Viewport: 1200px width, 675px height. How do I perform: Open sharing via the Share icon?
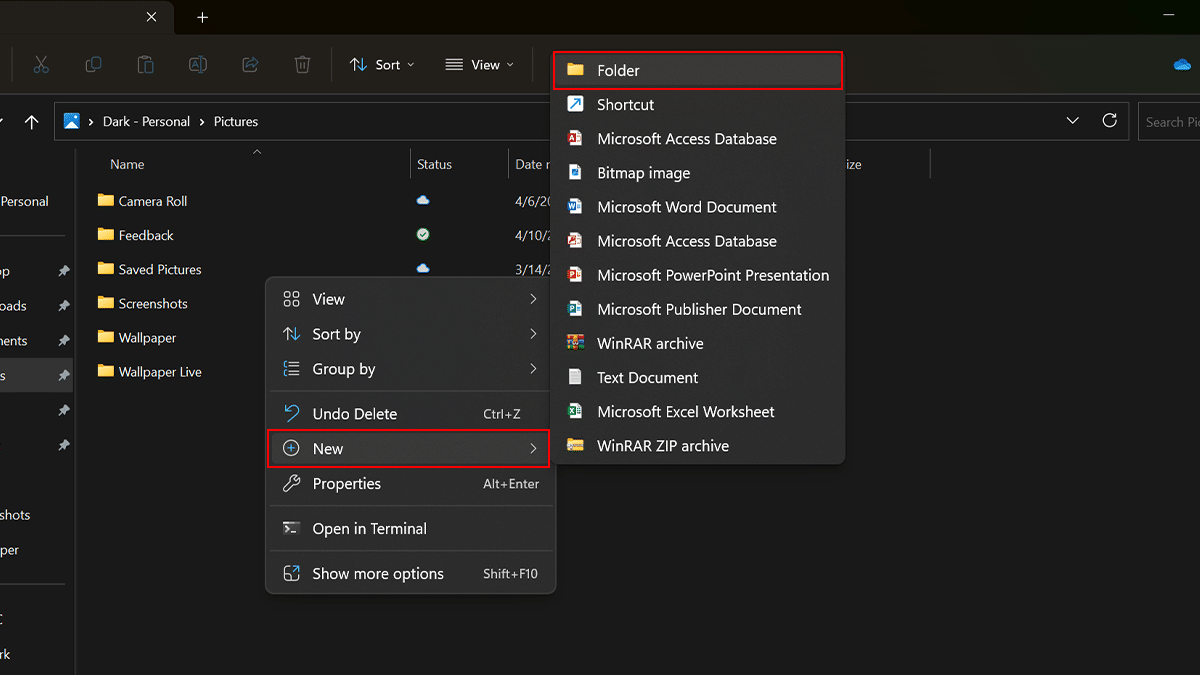point(249,64)
